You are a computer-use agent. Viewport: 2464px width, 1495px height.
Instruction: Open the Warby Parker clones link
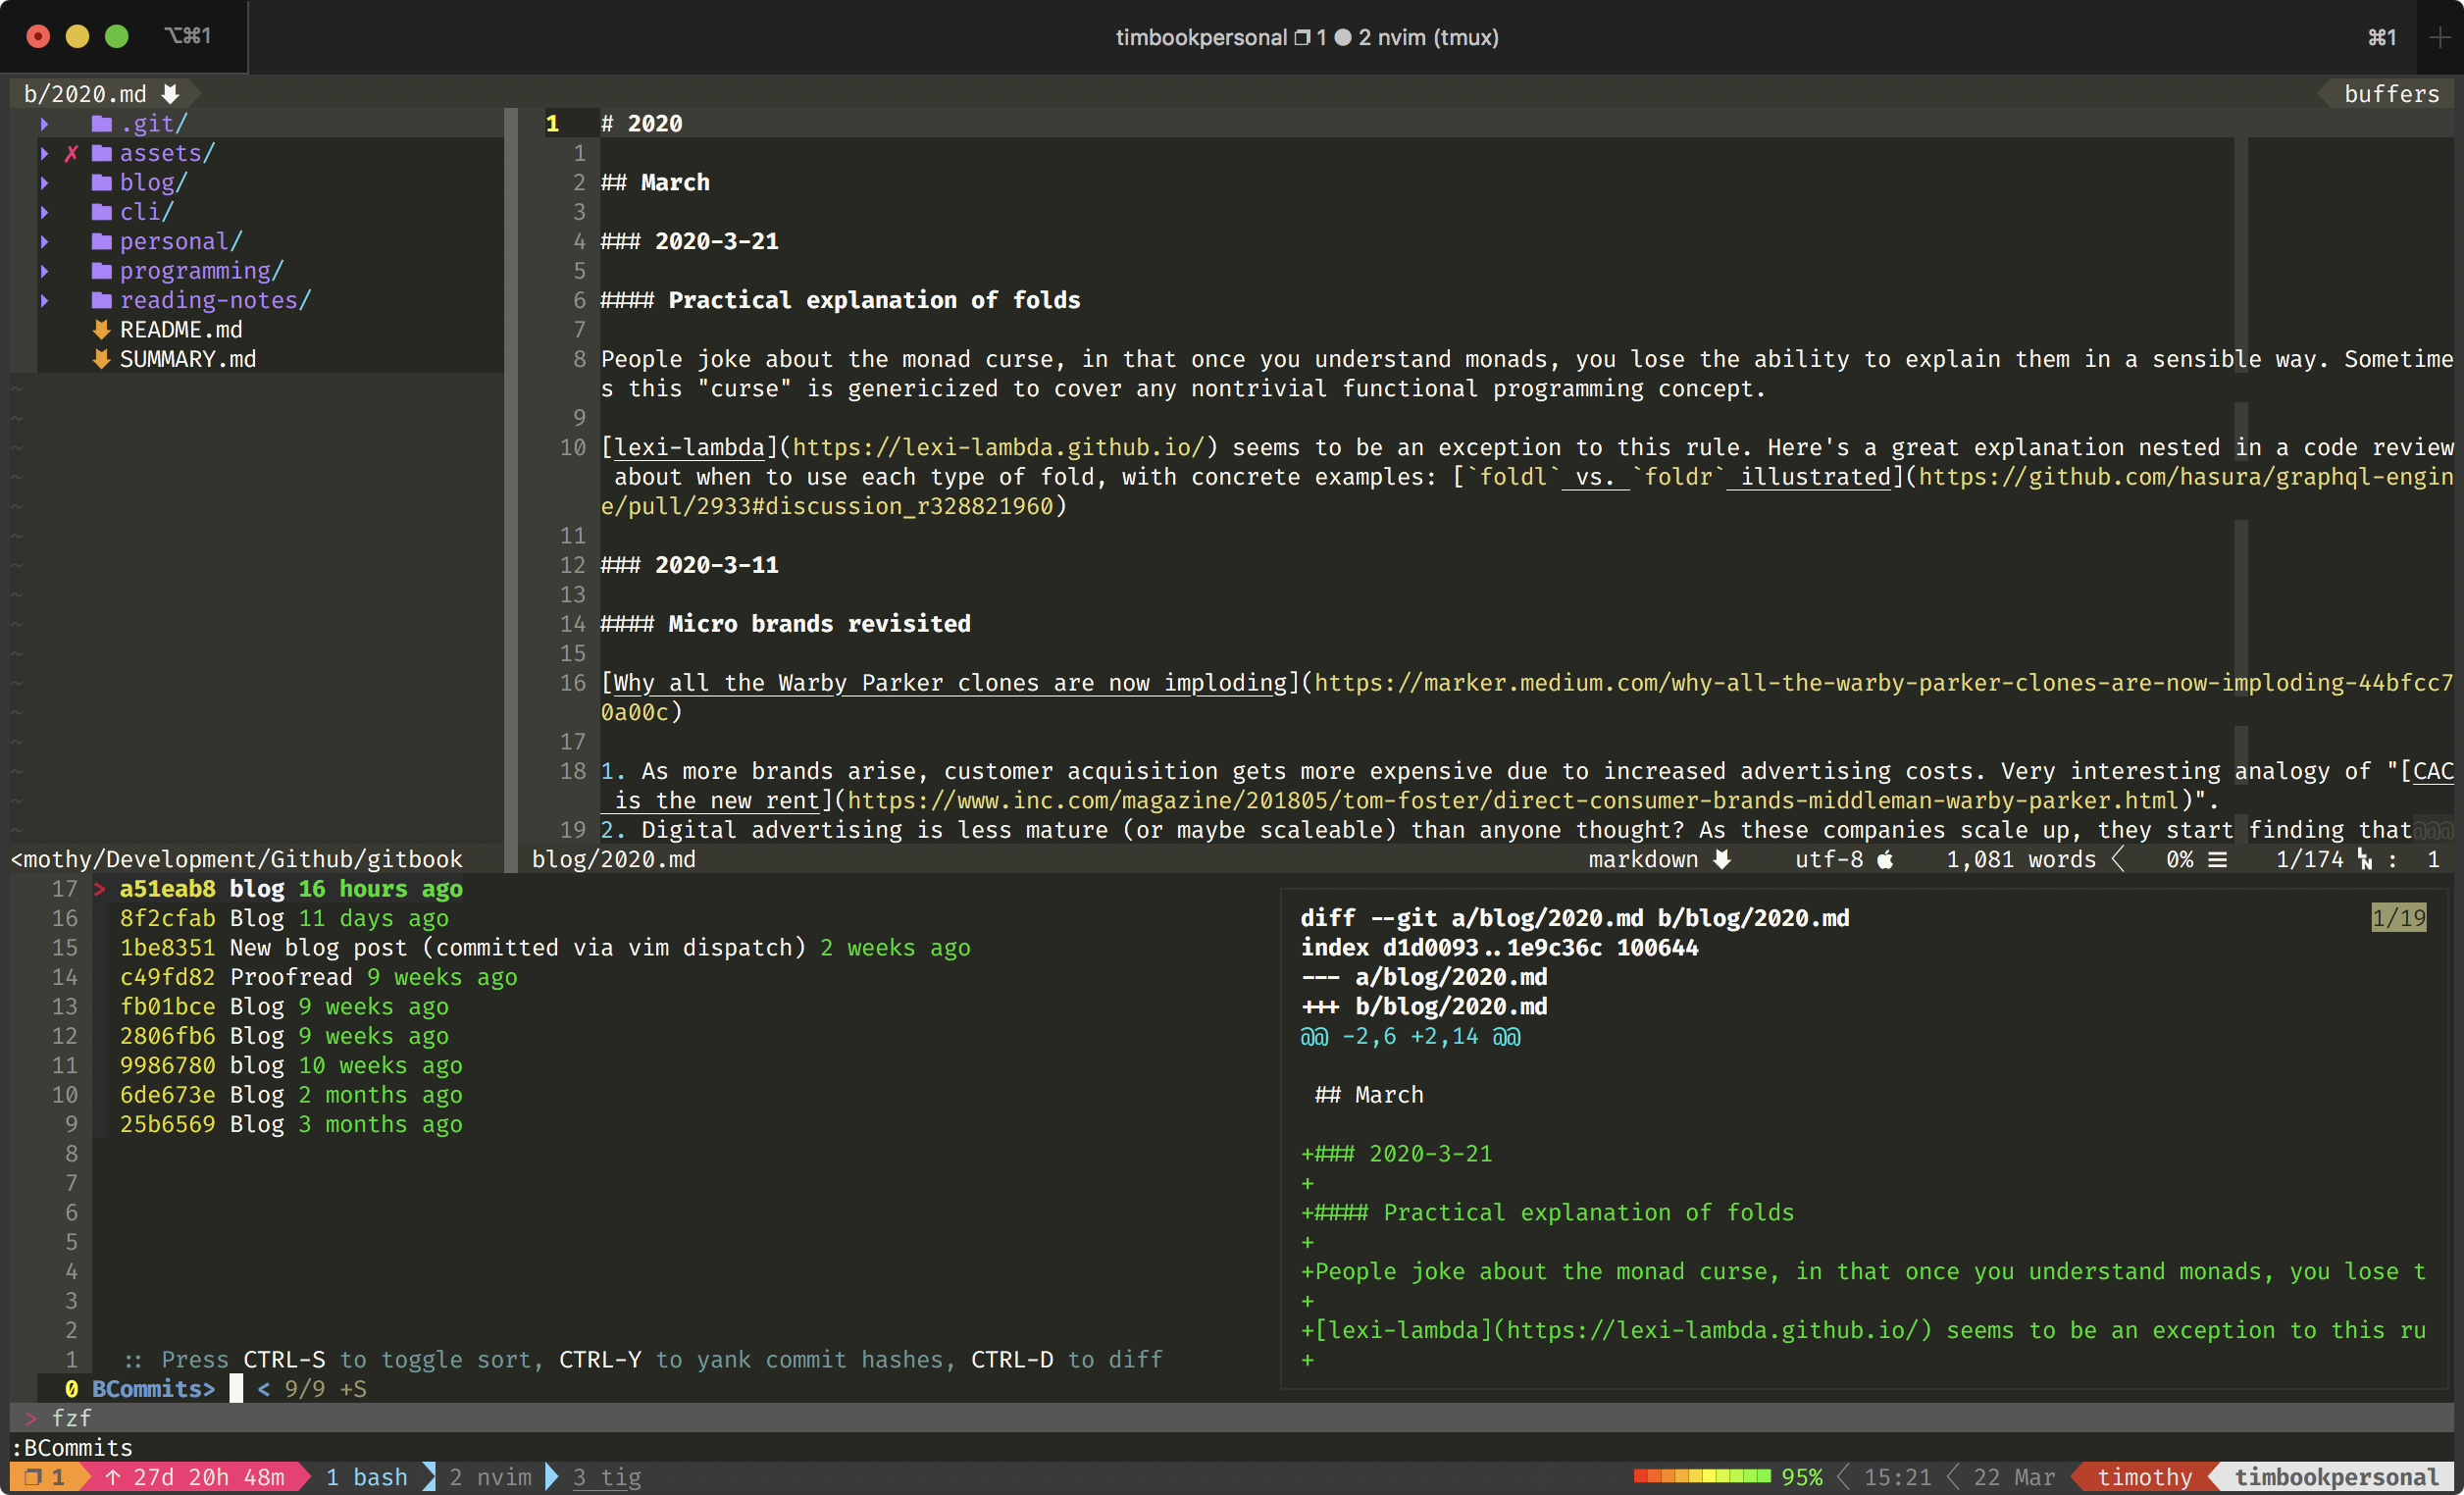[x=948, y=683]
